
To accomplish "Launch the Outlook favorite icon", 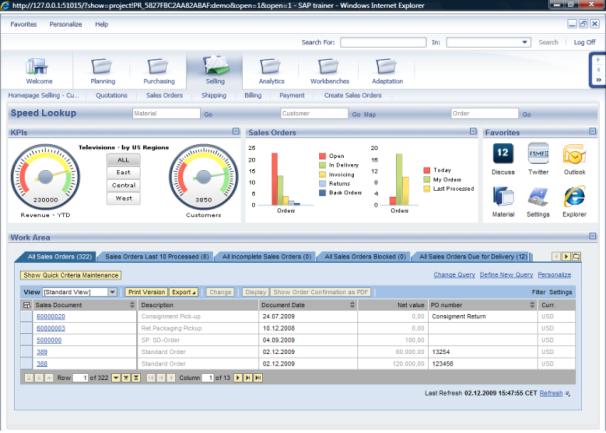I will pyautogui.click(x=574, y=154).
